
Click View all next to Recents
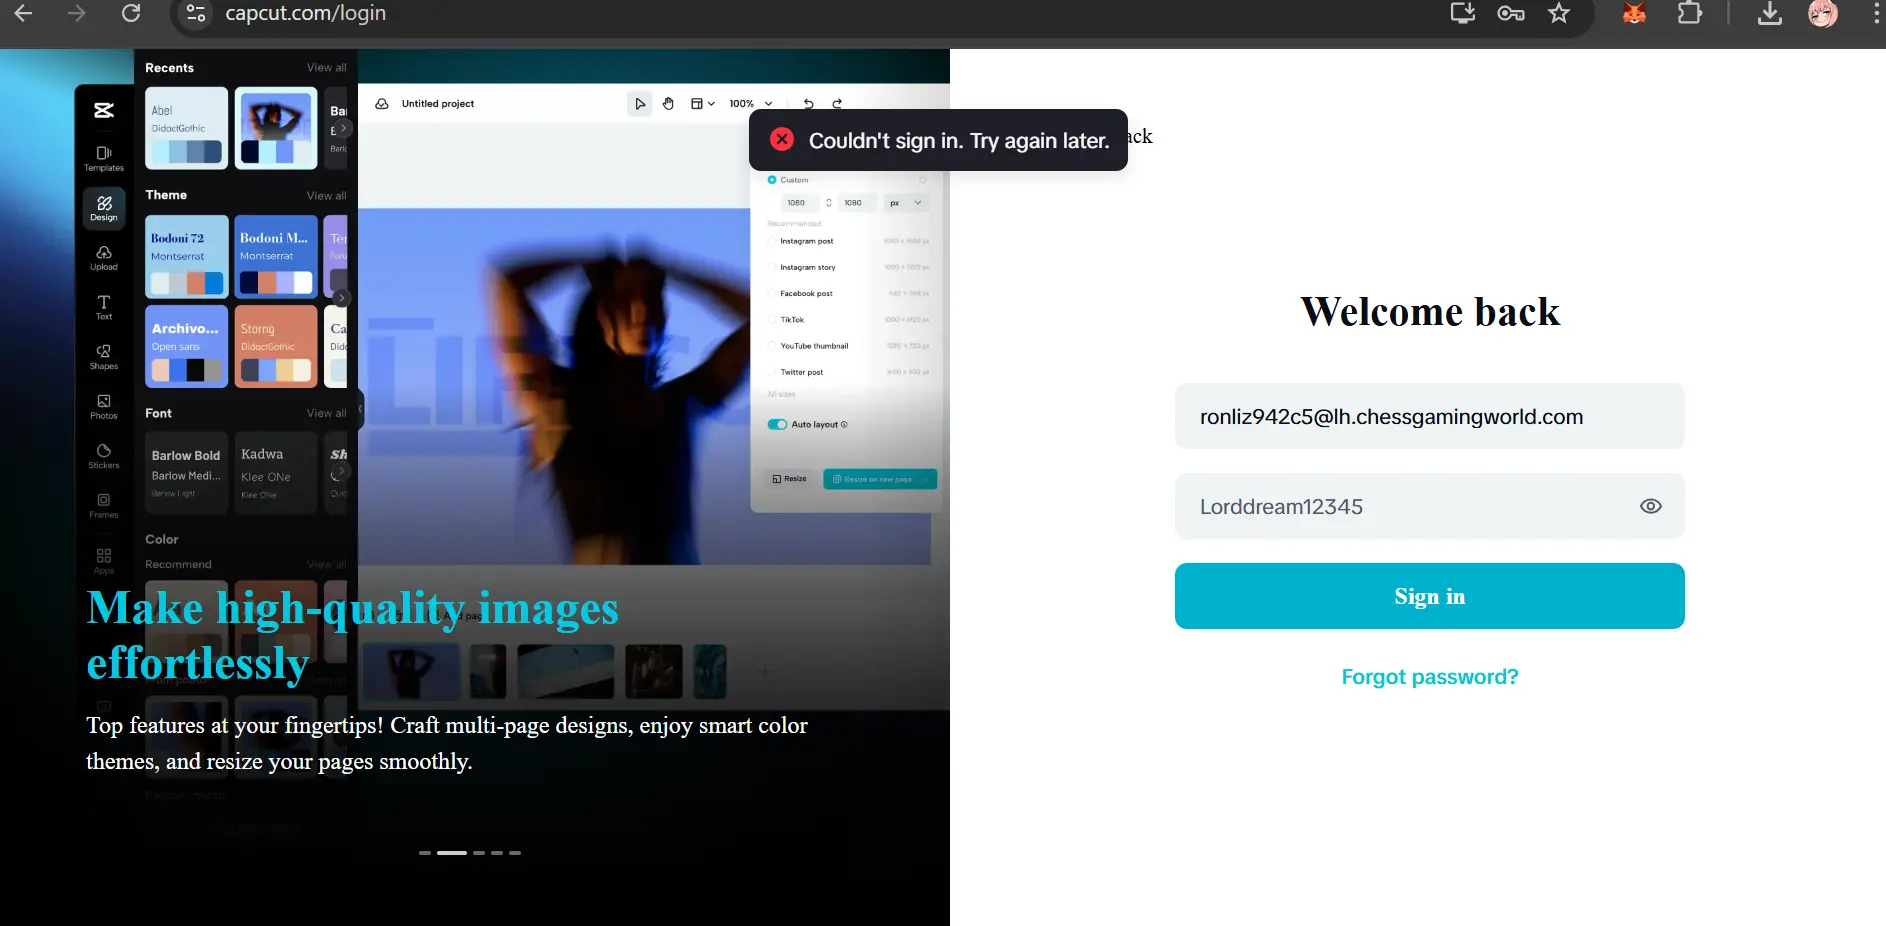tap(326, 67)
